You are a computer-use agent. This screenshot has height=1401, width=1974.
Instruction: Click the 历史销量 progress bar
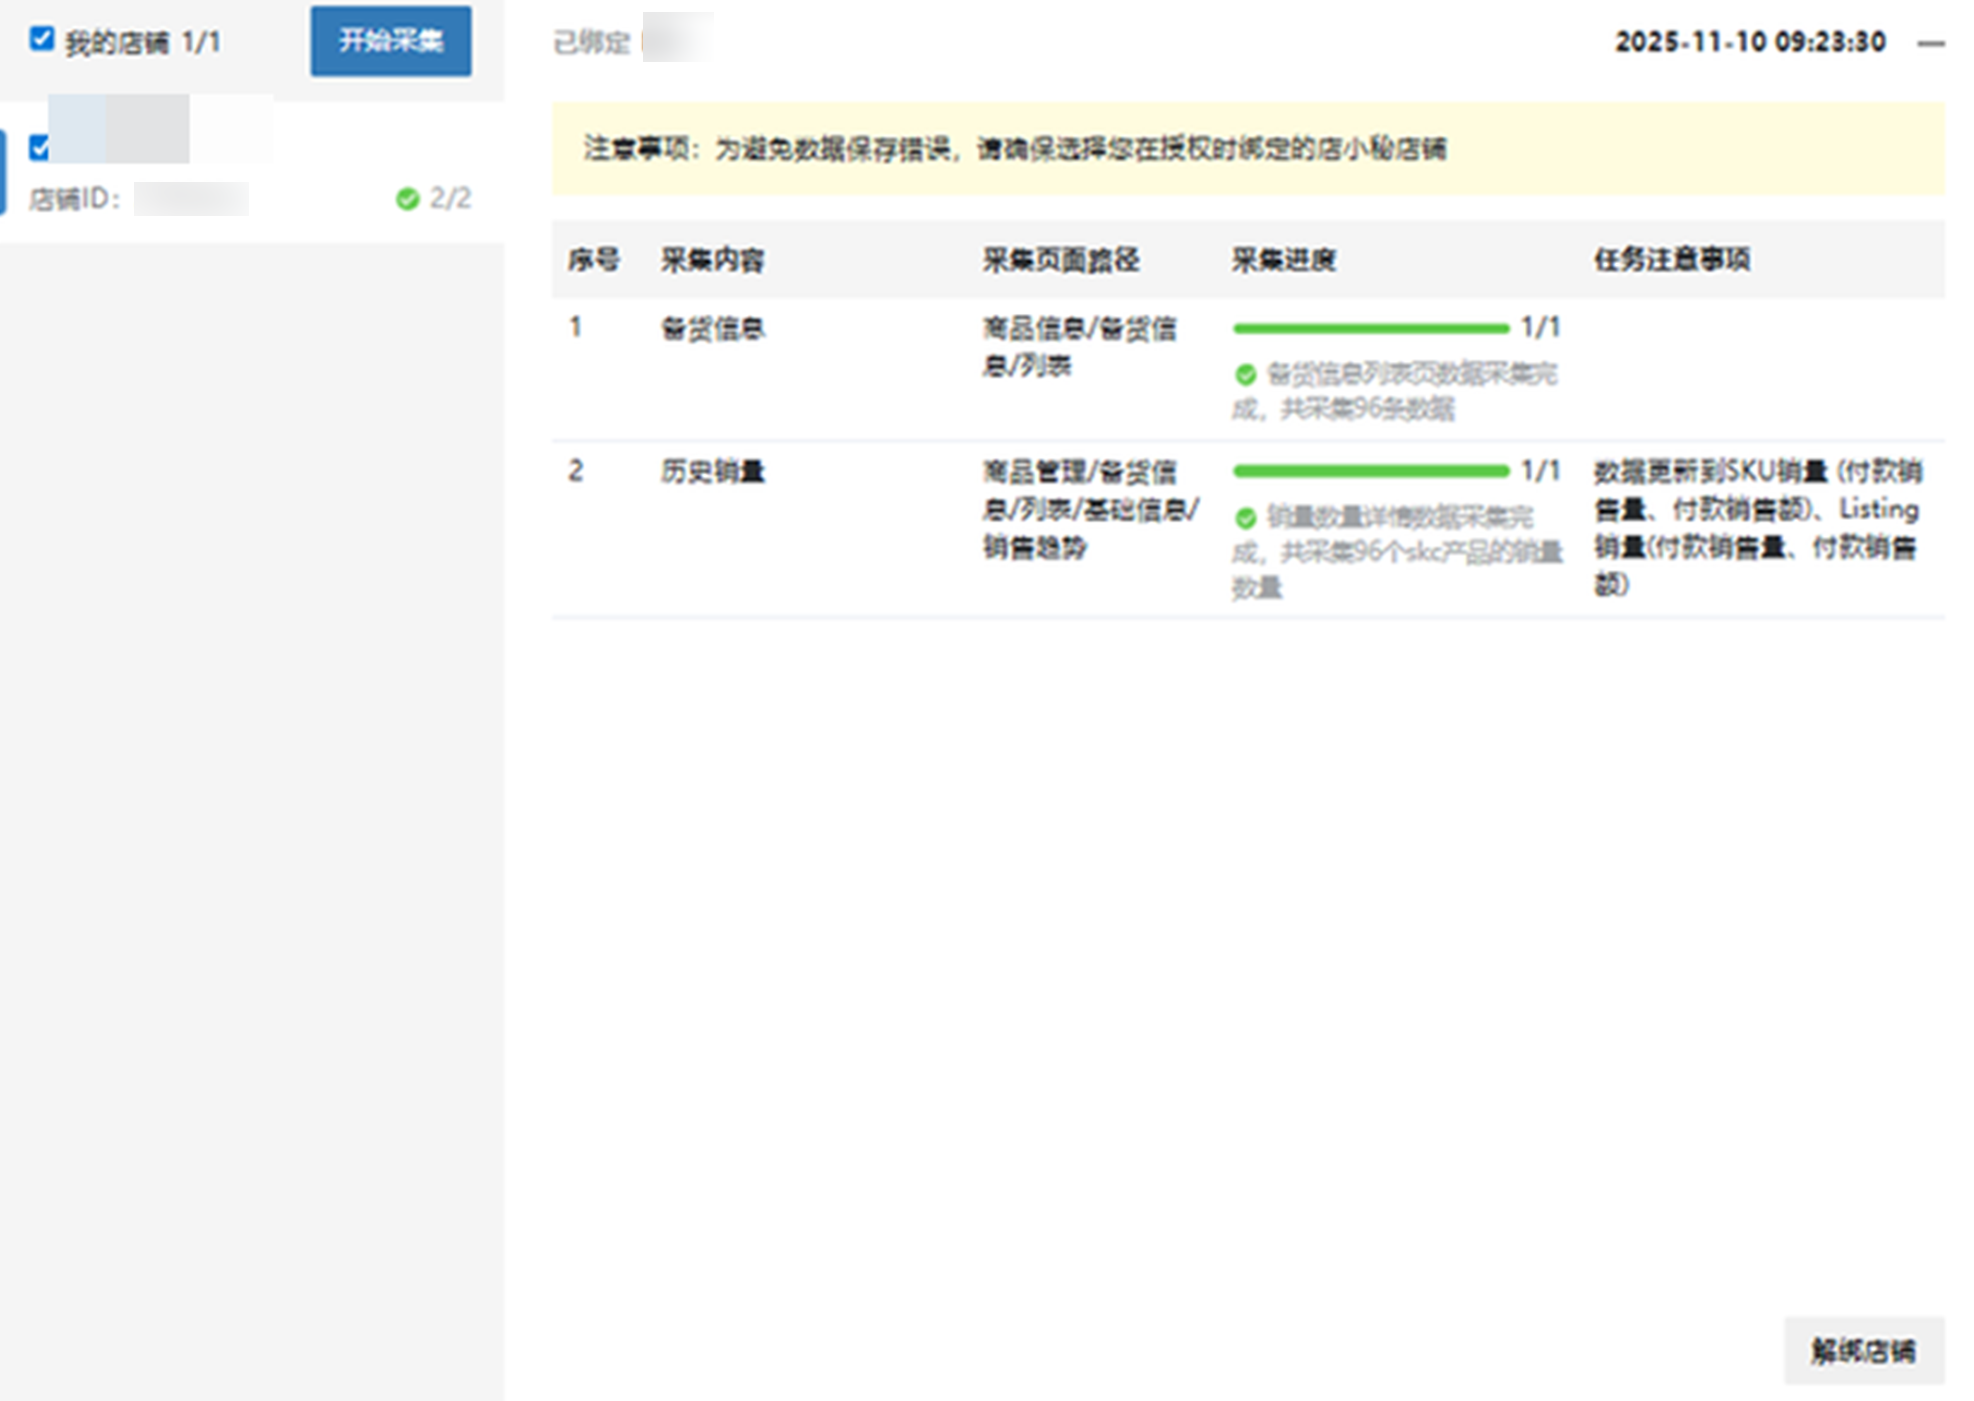pyautogui.click(x=1370, y=471)
